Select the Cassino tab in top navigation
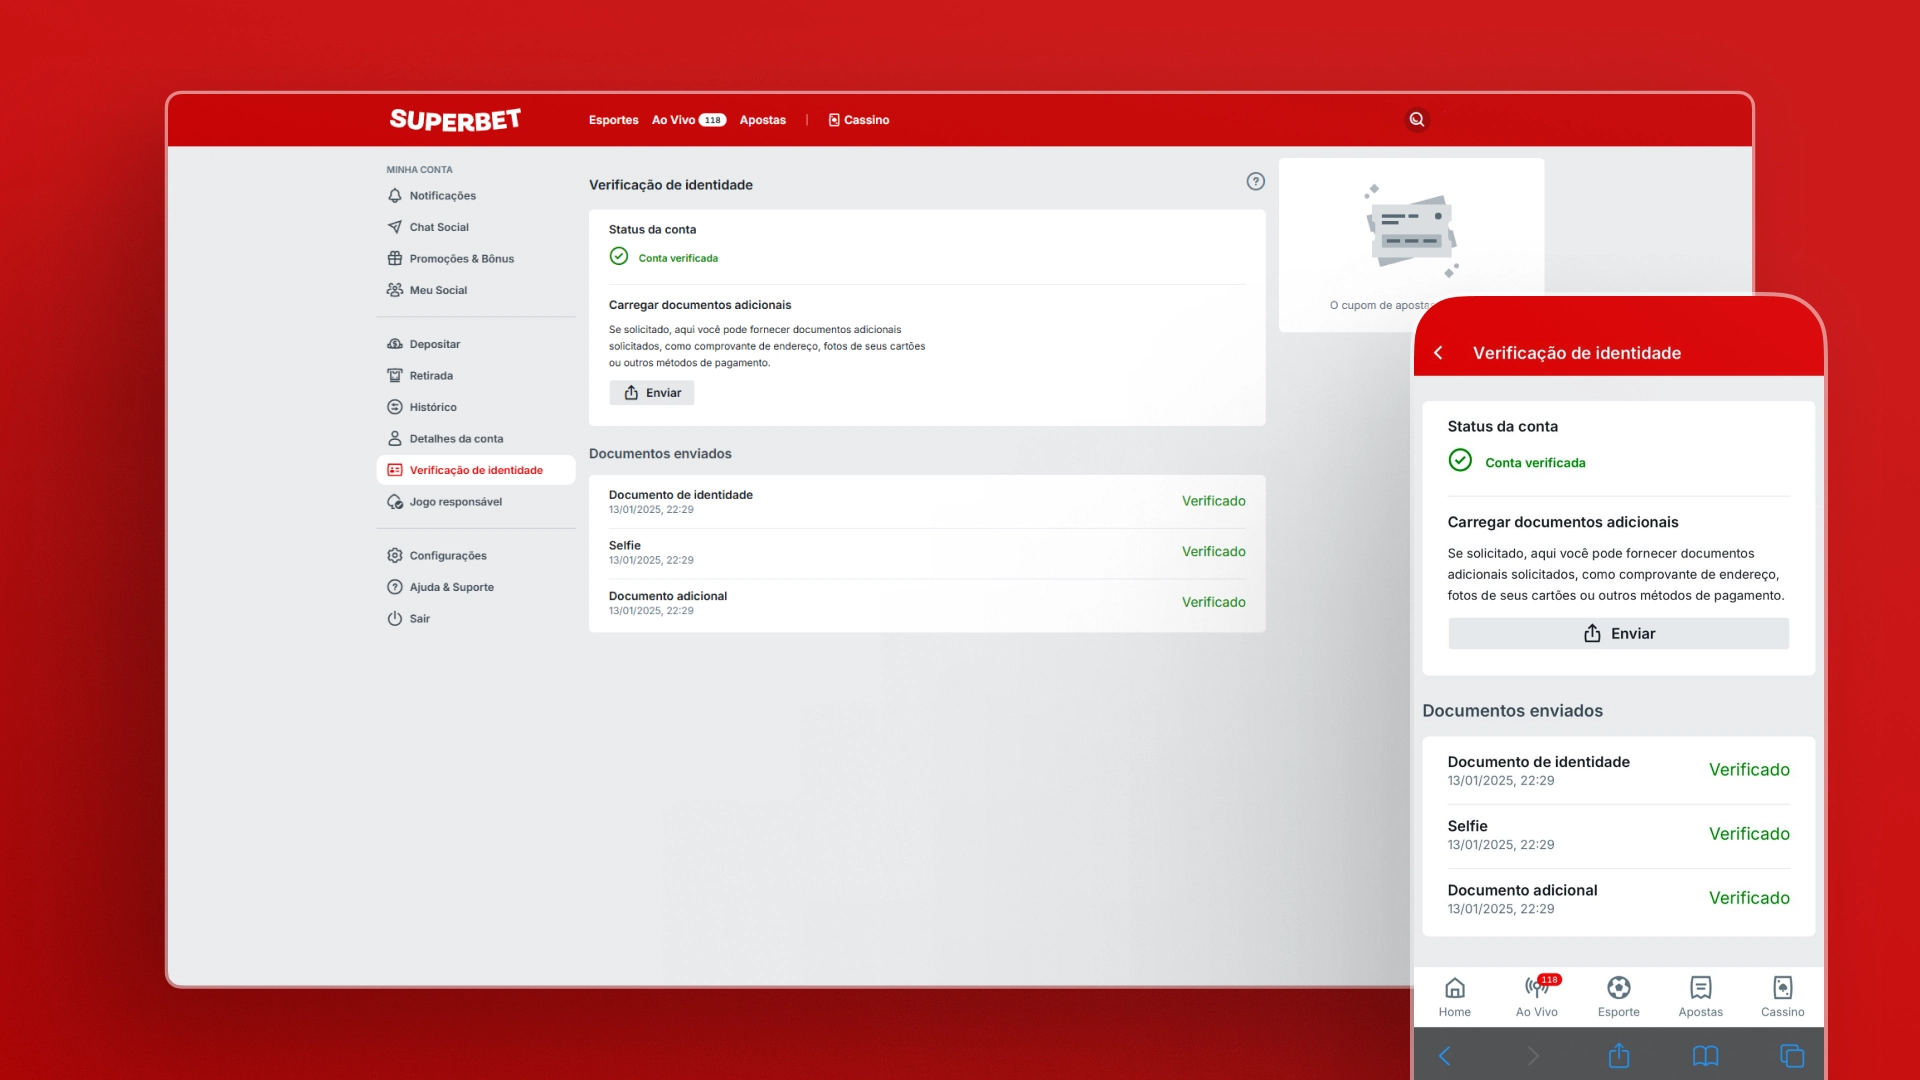Screen dimensions: 1920x1080 click(857, 120)
